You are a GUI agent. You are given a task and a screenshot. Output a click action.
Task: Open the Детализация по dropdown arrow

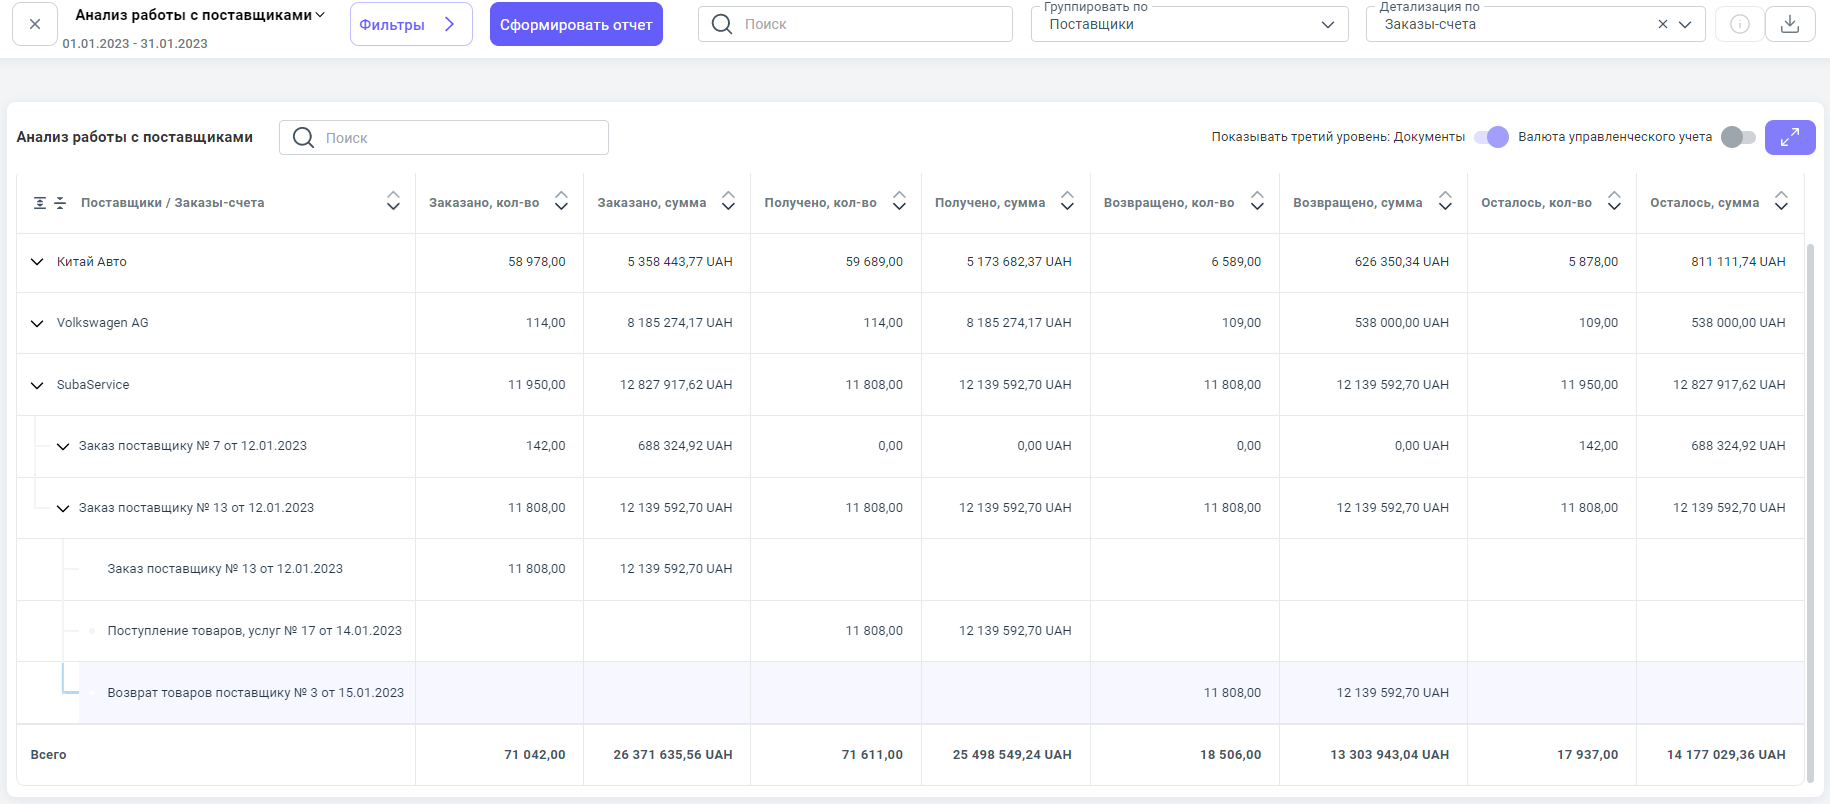click(x=1685, y=24)
